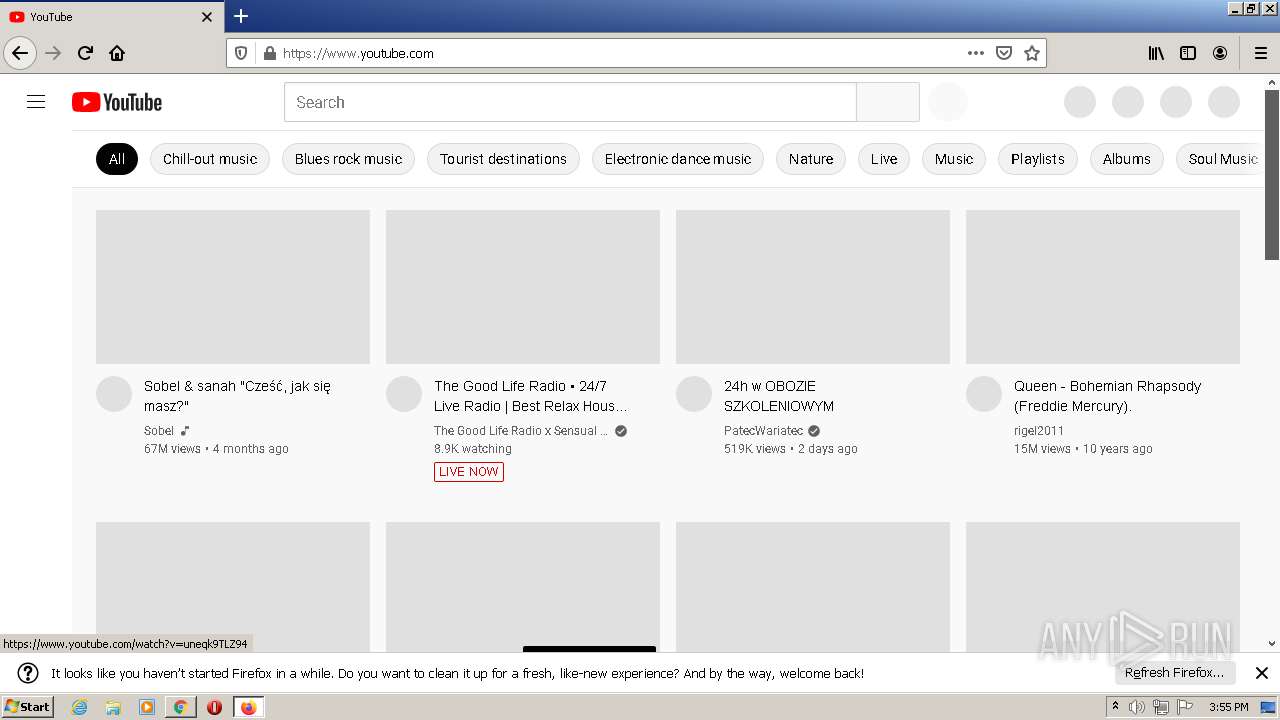
Task: Click the notification question mark icon
Action: (28, 673)
